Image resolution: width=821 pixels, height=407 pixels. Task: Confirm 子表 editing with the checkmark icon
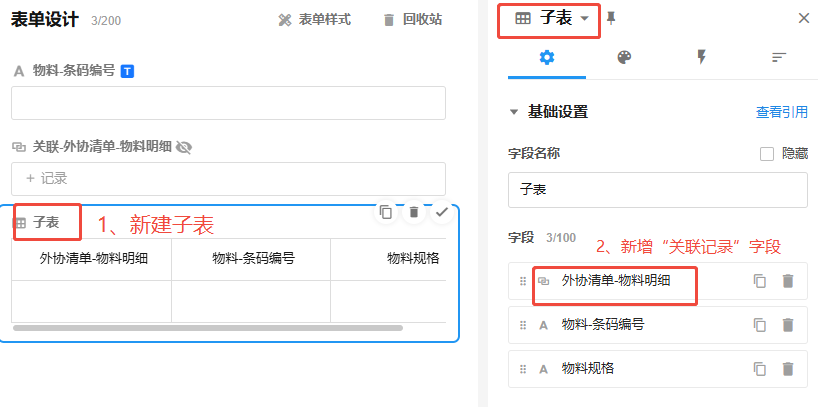[441, 212]
